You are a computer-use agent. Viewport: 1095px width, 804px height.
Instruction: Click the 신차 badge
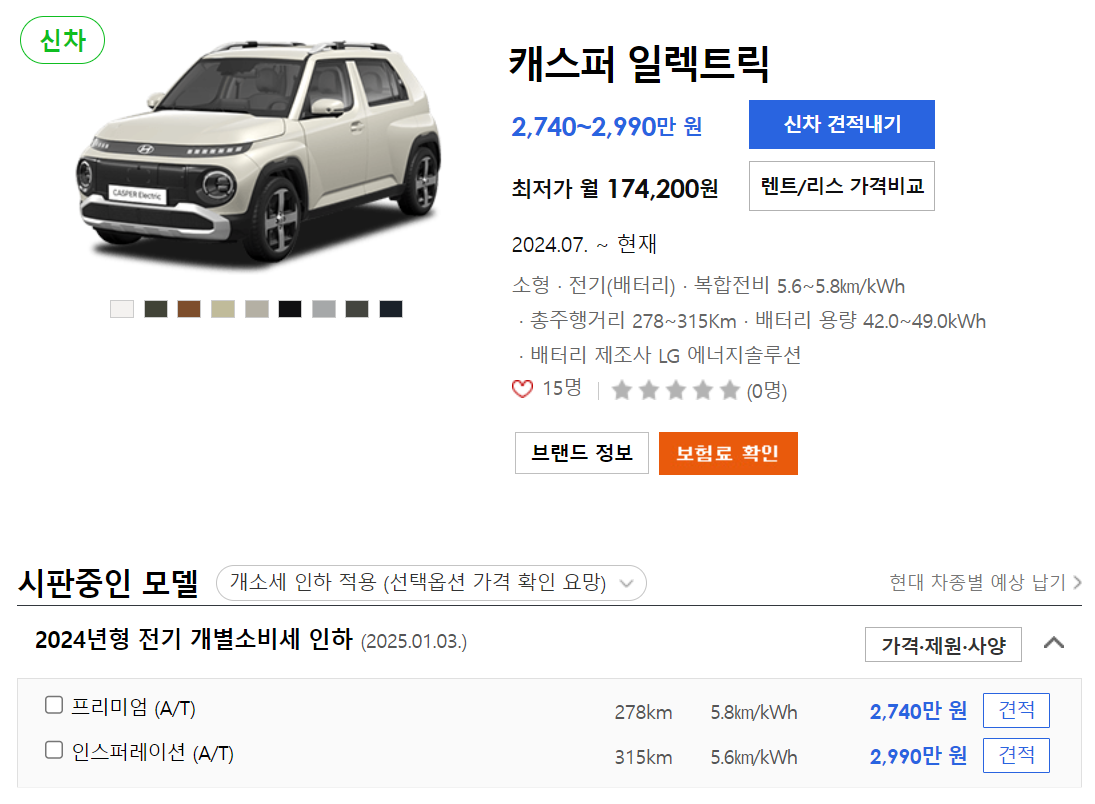62,41
